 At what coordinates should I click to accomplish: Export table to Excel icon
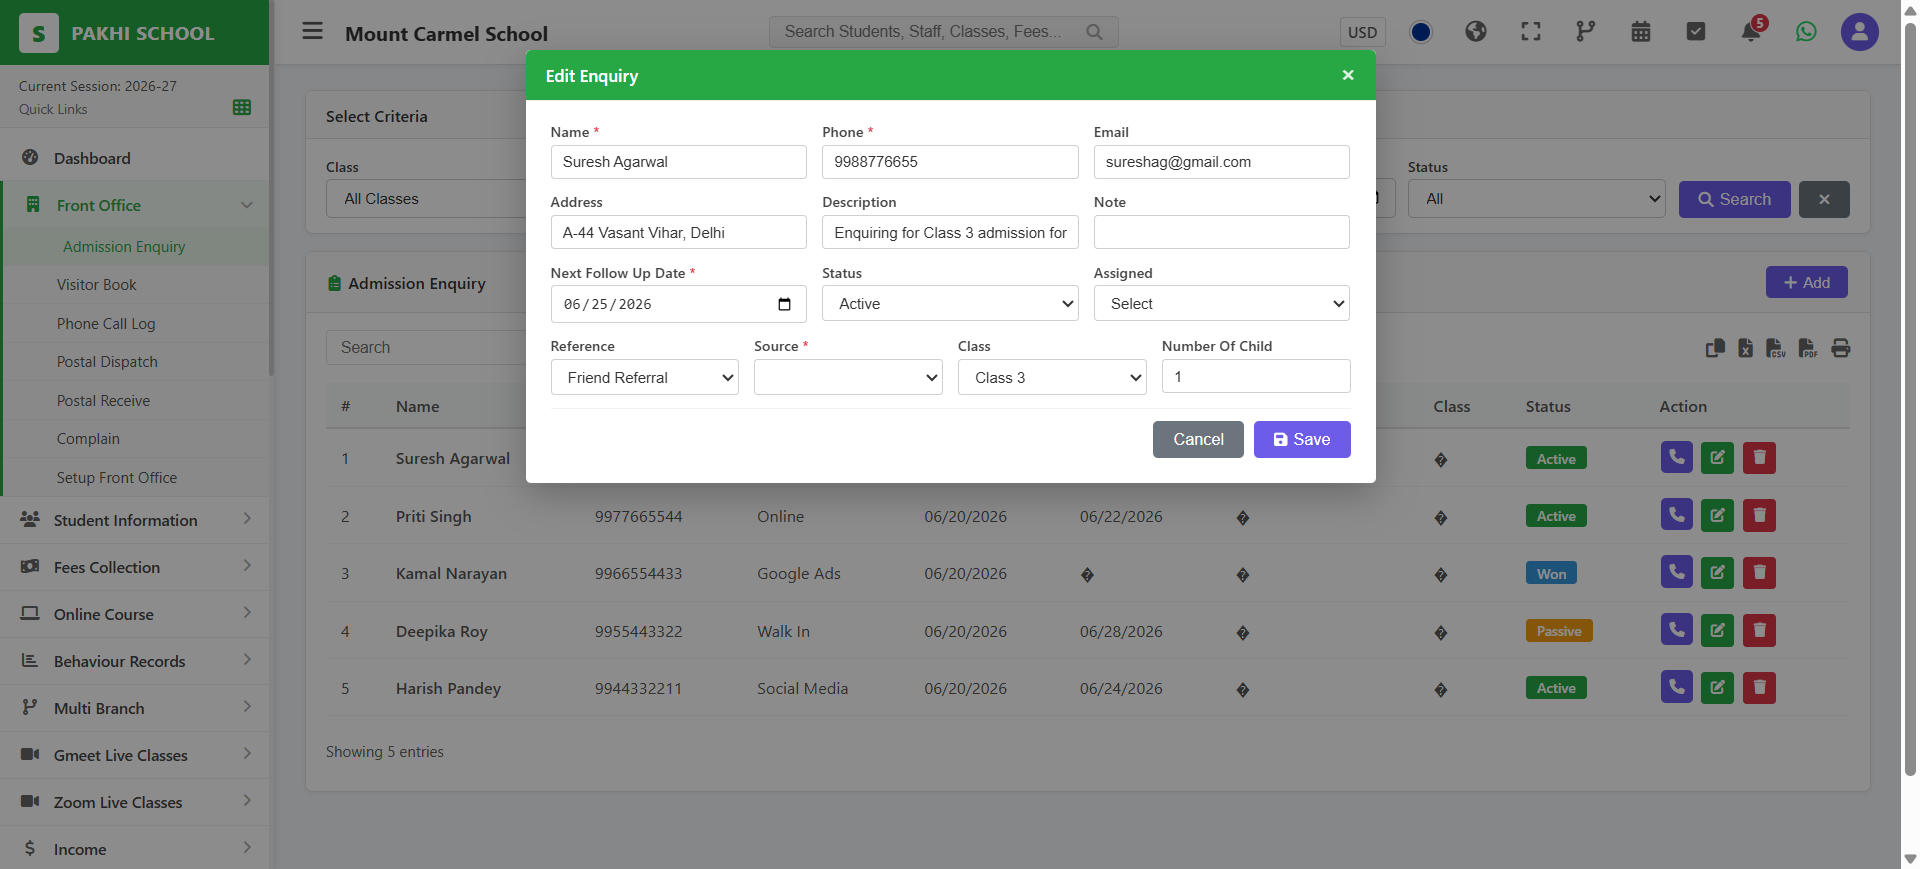[x=1746, y=348]
